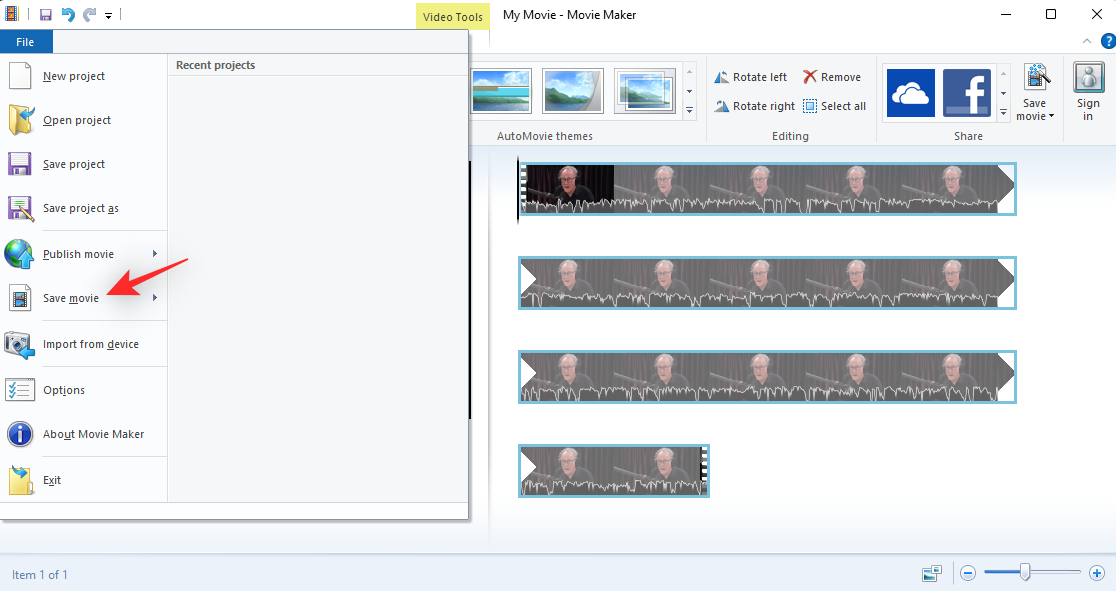Select the second timeline clip strip
The width and height of the screenshot is (1116, 591).
pyautogui.click(x=767, y=283)
